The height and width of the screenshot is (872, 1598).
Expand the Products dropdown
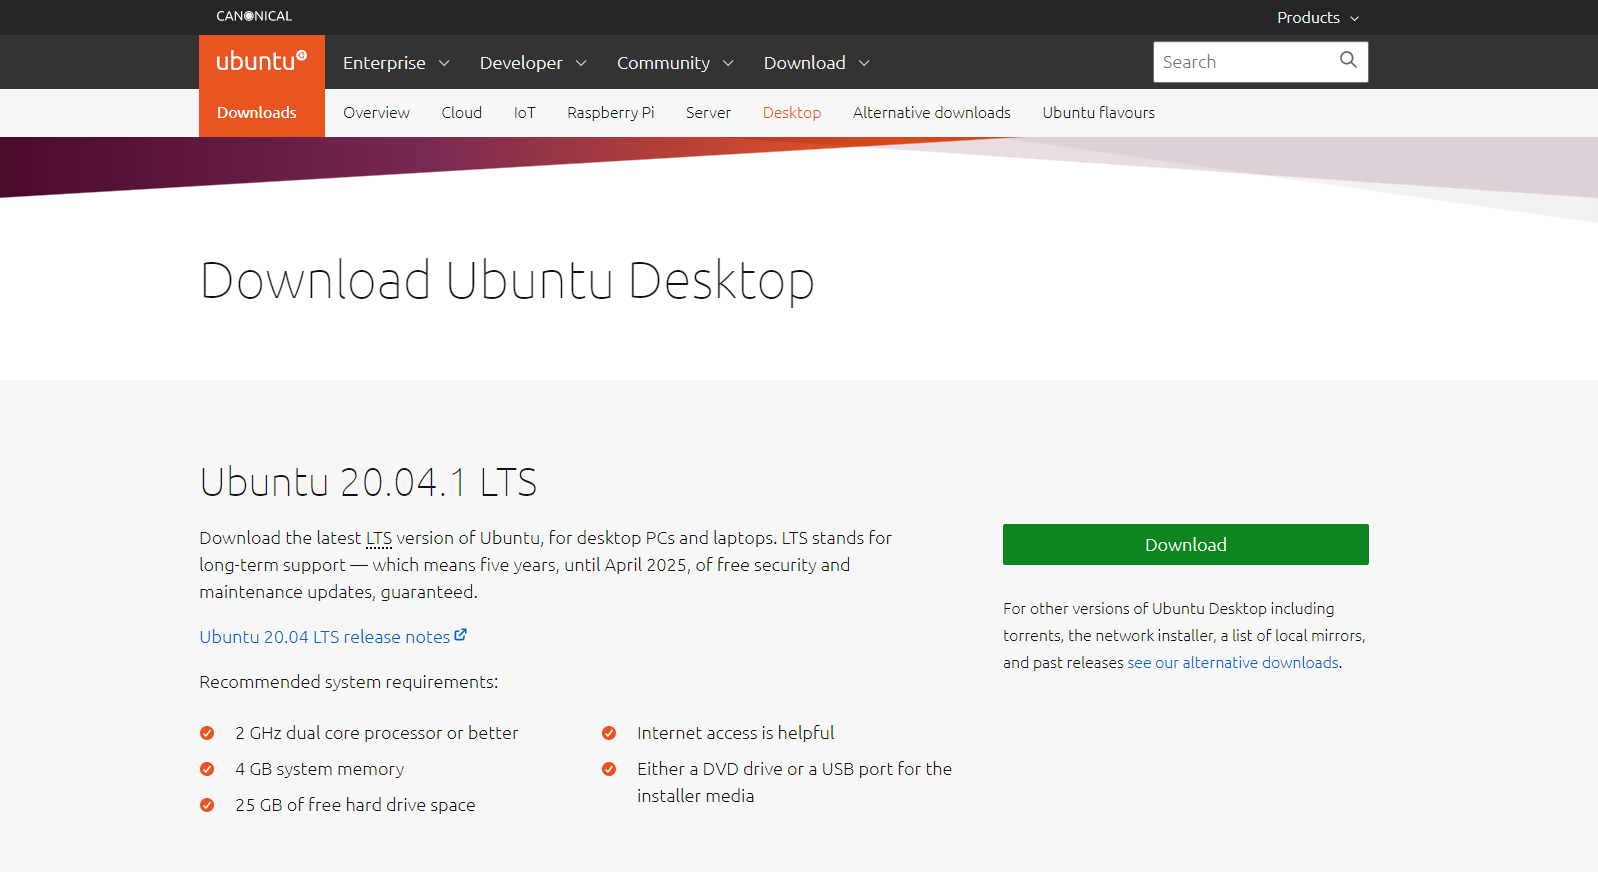click(x=1318, y=17)
